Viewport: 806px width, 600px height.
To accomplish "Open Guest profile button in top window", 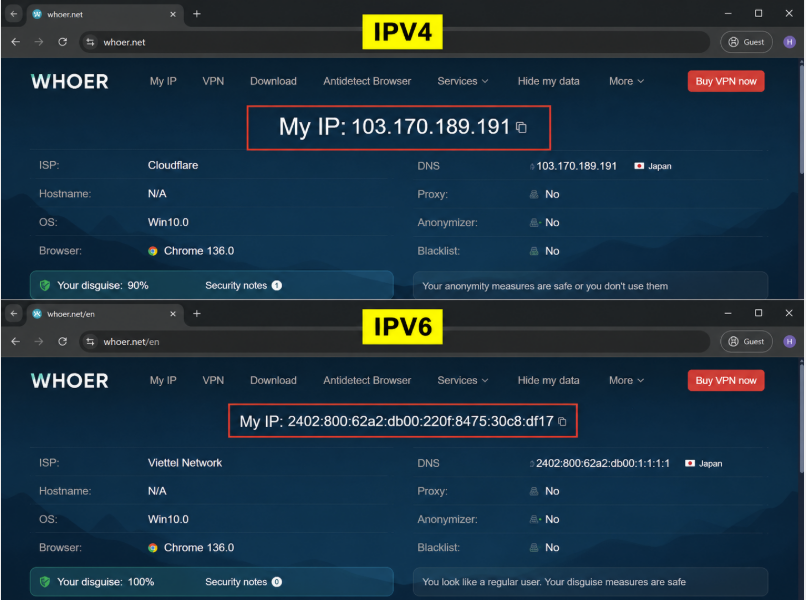I will (746, 42).
